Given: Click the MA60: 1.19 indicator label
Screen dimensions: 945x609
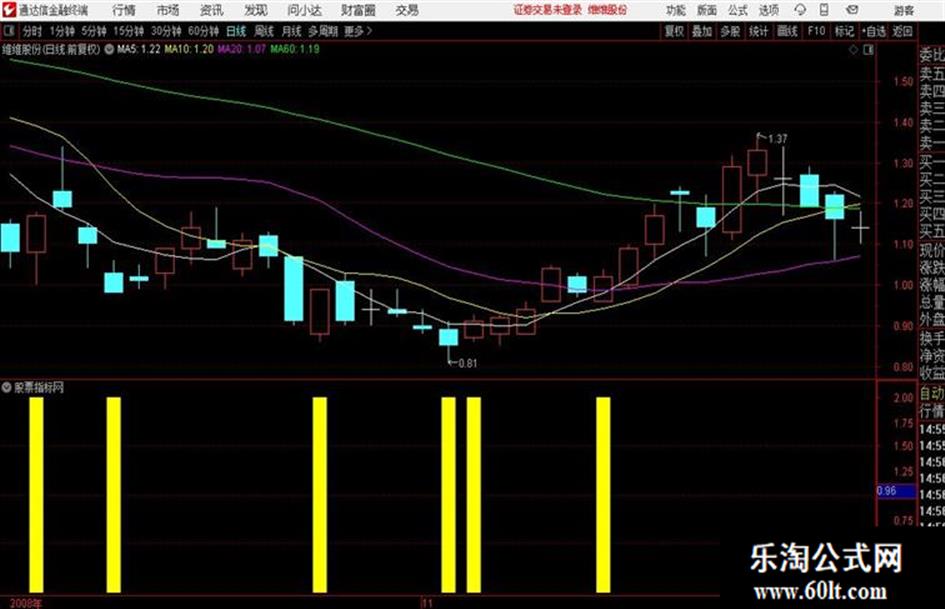Looking at the screenshot, I should [295, 49].
